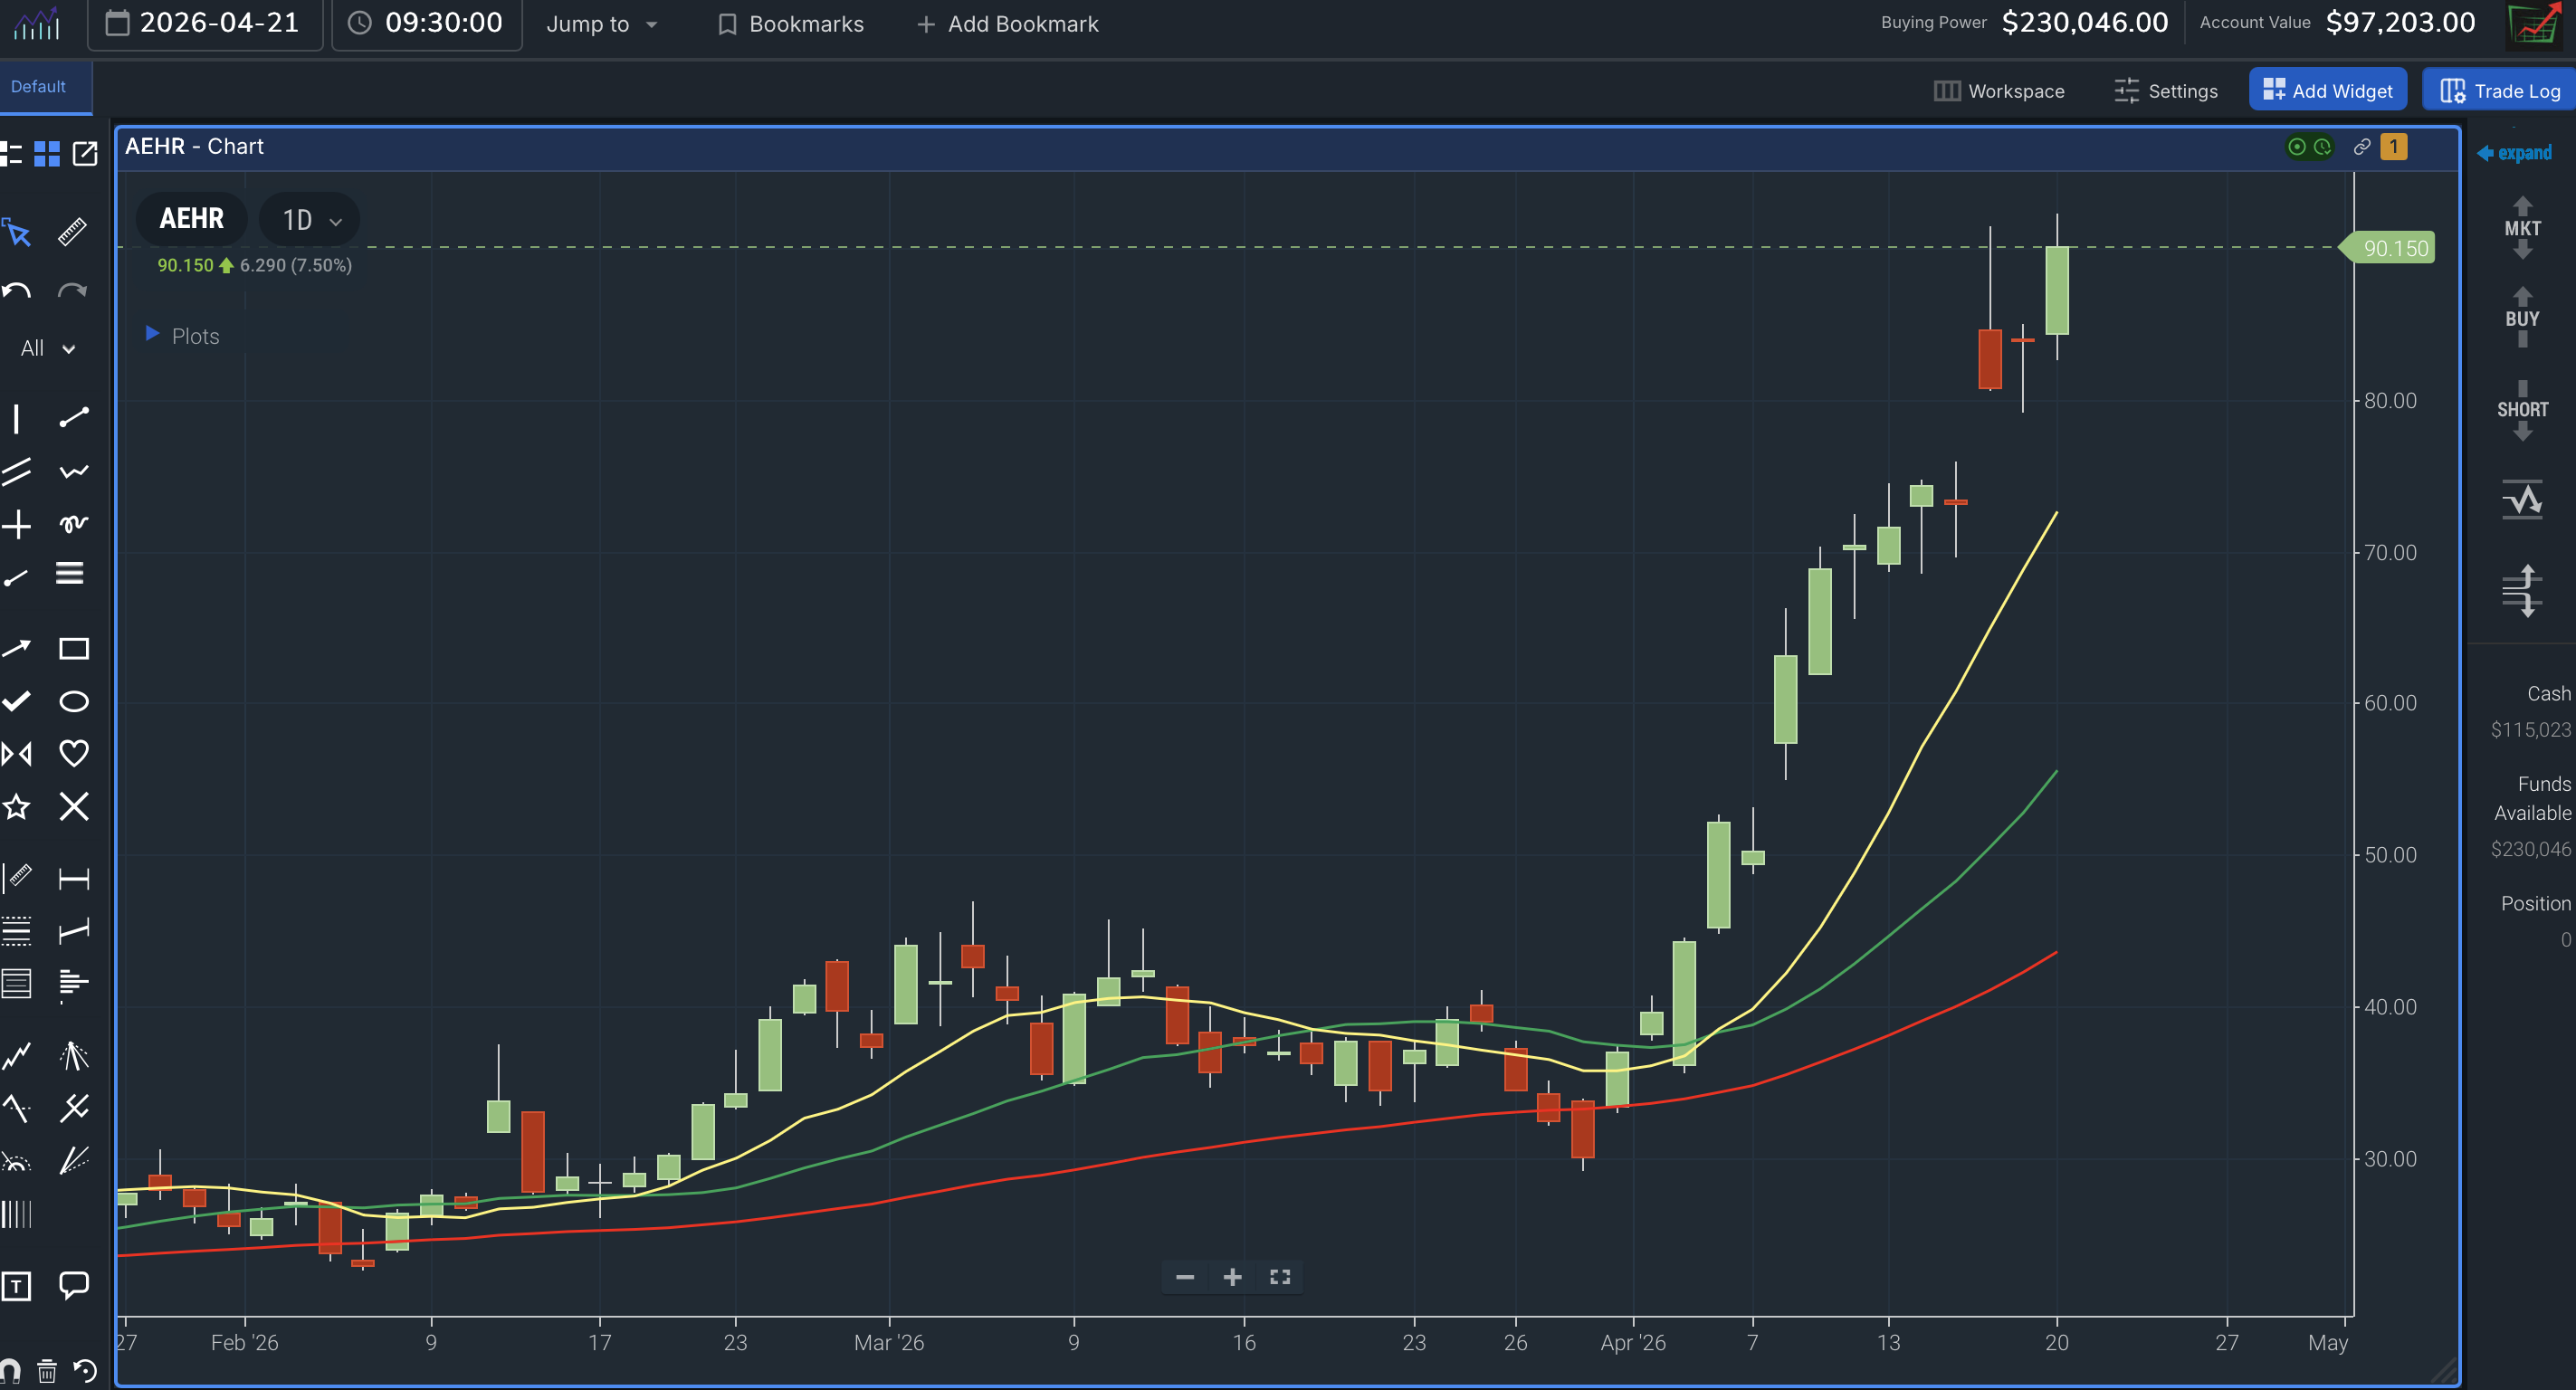2576x1390 pixels.
Task: Click the chart zoom-in plus button
Action: (x=1232, y=1277)
